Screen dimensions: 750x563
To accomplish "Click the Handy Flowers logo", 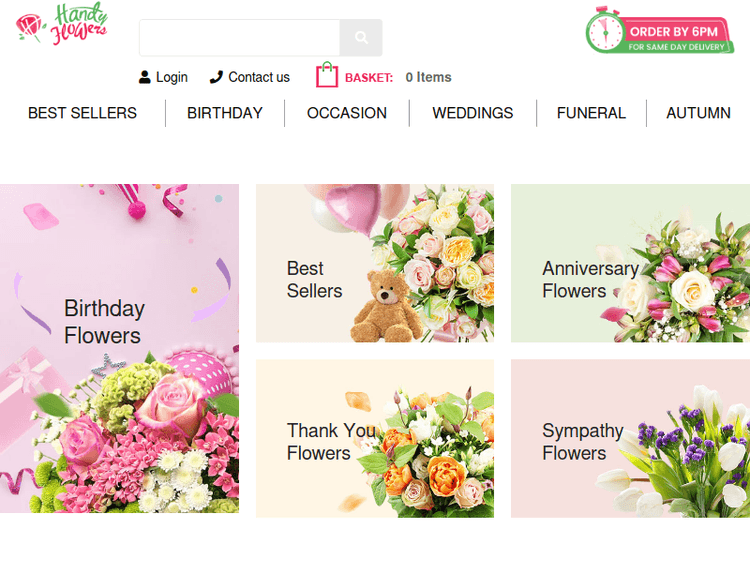I will pyautogui.click(x=62, y=23).
